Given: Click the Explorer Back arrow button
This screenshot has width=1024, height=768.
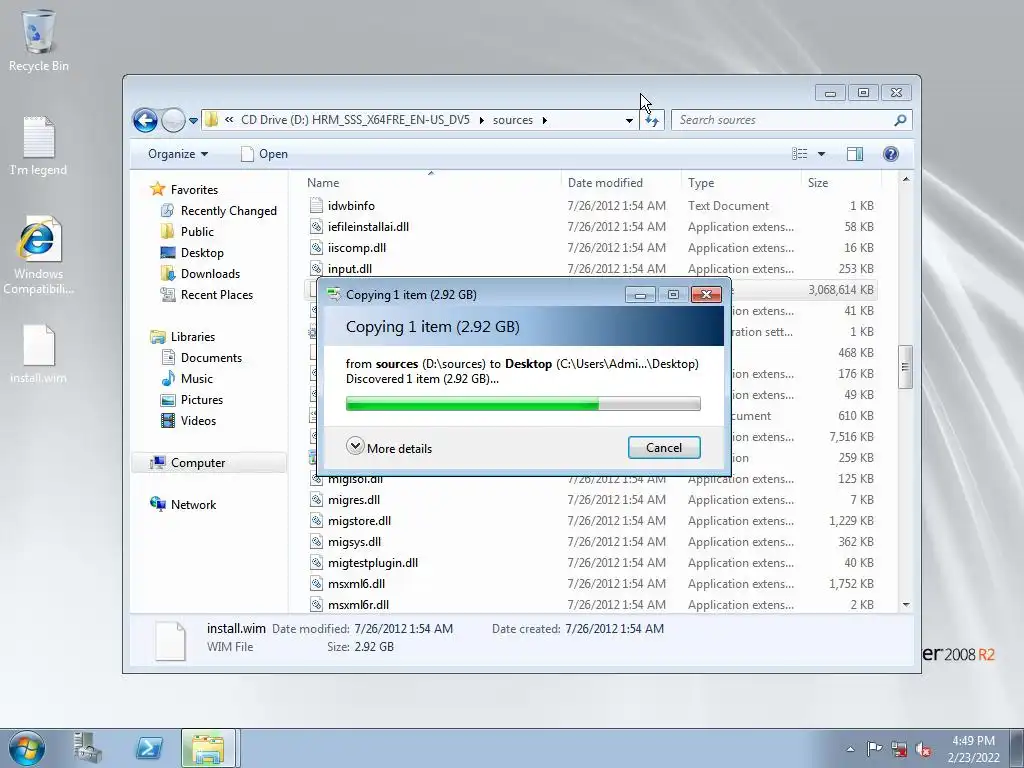Looking at the screenshot, I should 145,120.
